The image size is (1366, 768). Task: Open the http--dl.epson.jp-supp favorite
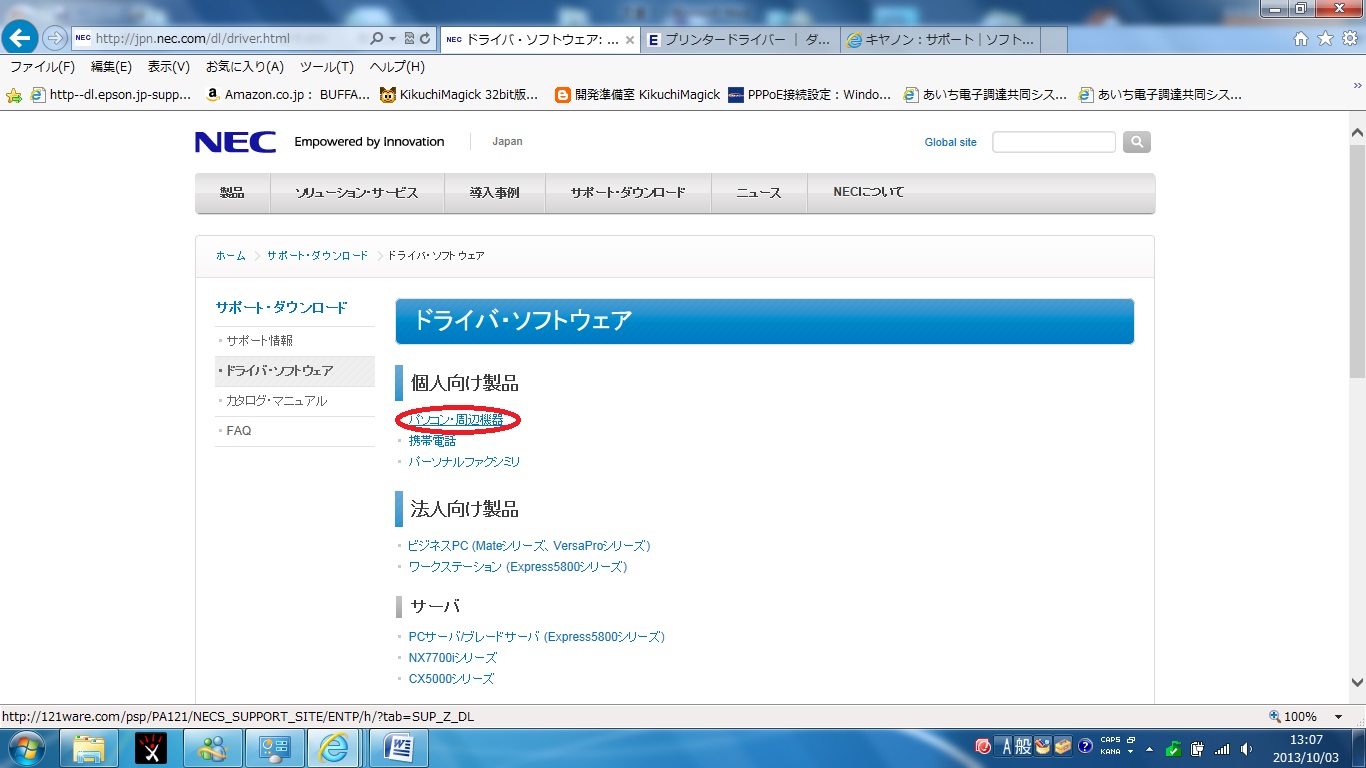point(111,95)
